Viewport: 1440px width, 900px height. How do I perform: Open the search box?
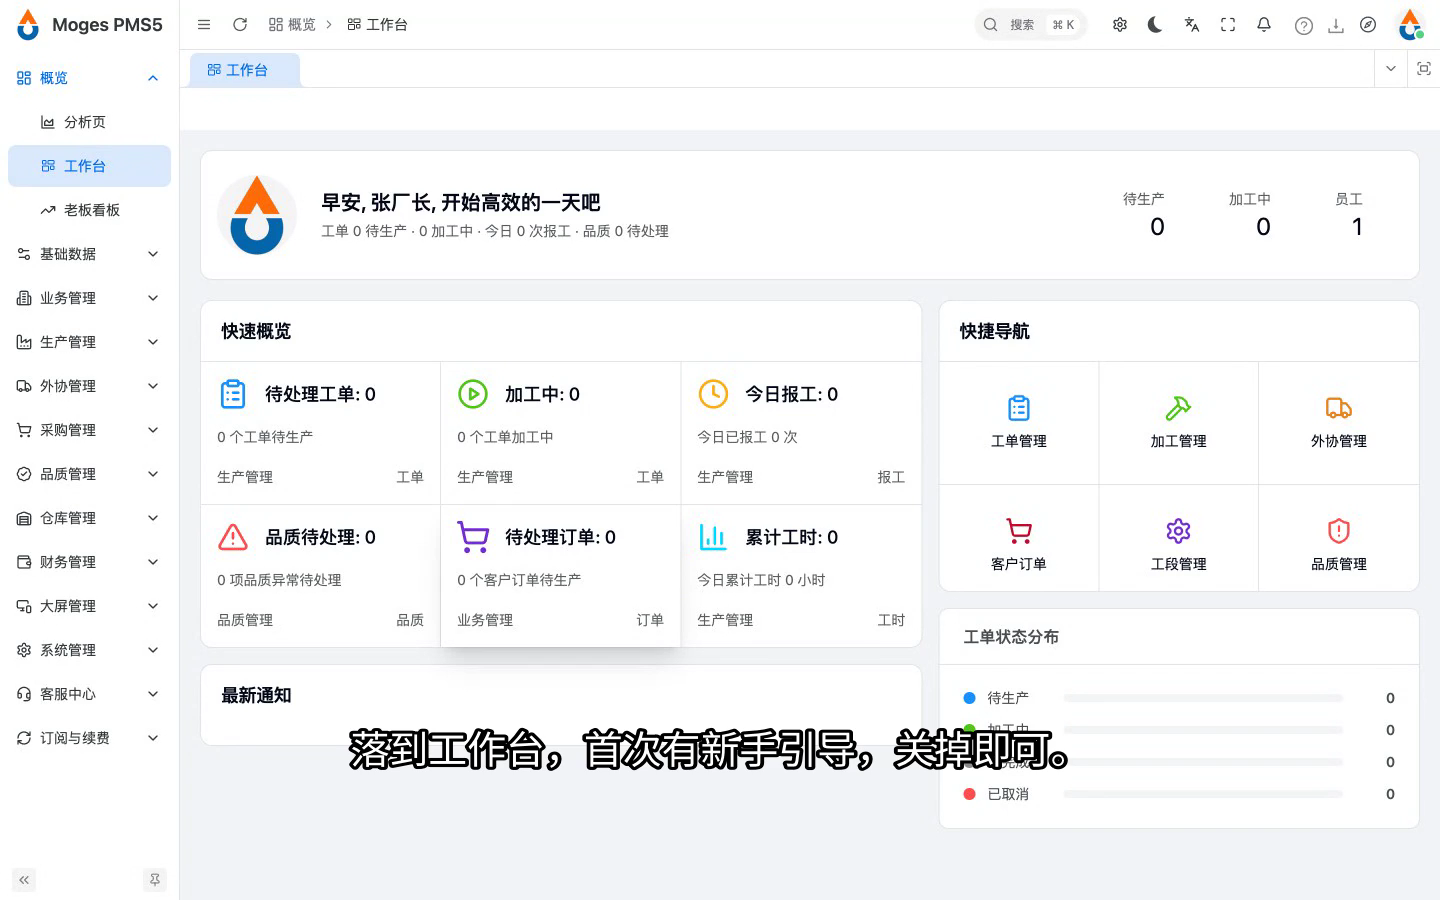(1030, 25)
